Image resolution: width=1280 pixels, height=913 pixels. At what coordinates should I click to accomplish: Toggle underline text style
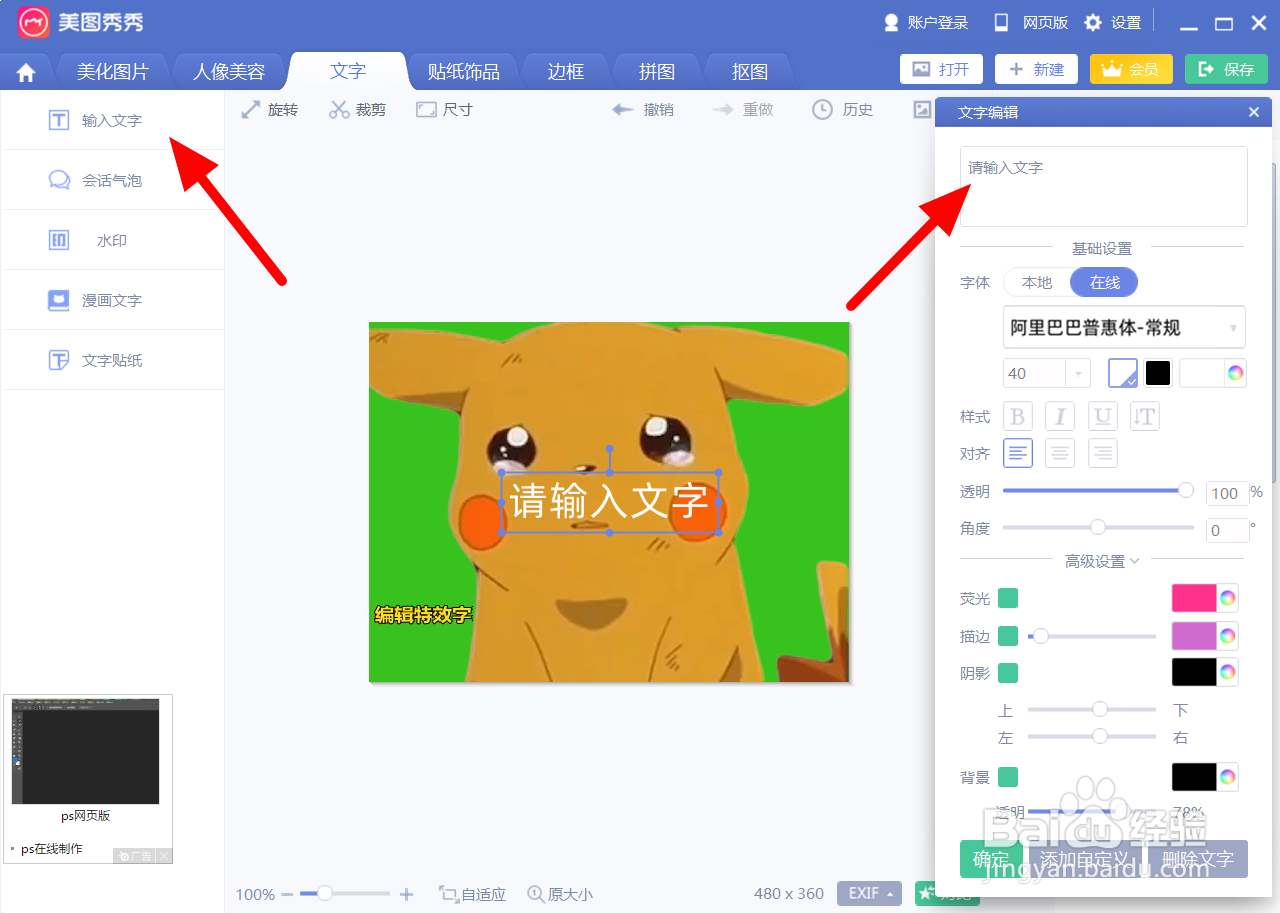pos(1102,416)
